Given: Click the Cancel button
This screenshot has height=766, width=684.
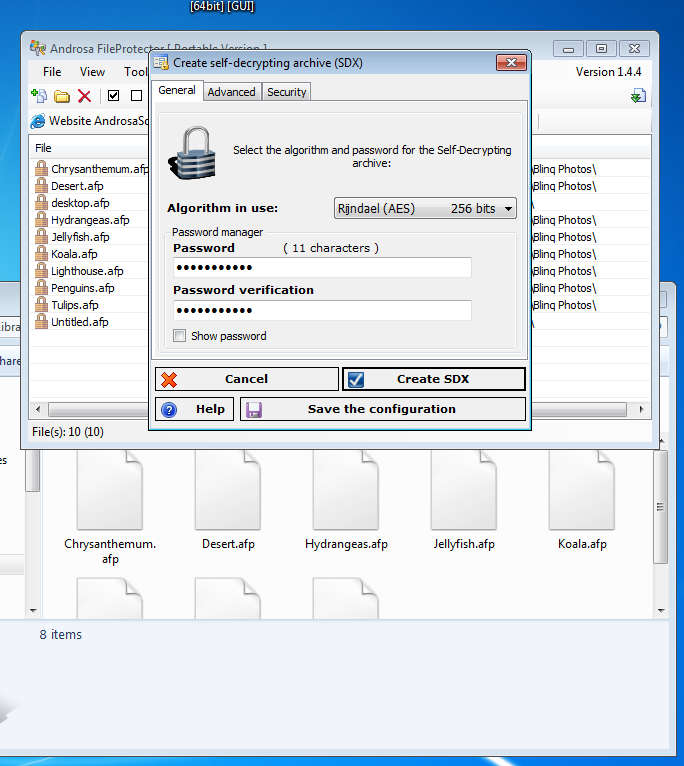Looking at the screenshot, I should click(x=247, y=379).
